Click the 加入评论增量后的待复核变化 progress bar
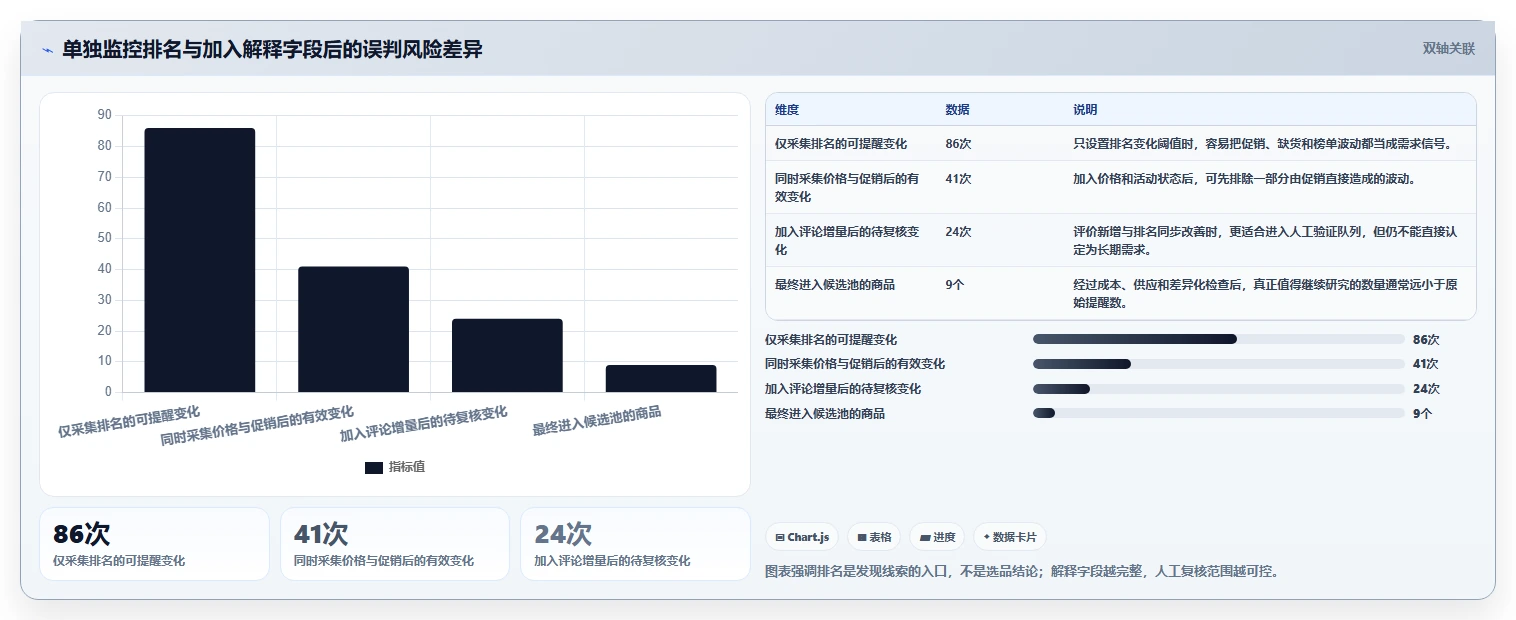The image size is (1516, 620). tap(1219, 389)
